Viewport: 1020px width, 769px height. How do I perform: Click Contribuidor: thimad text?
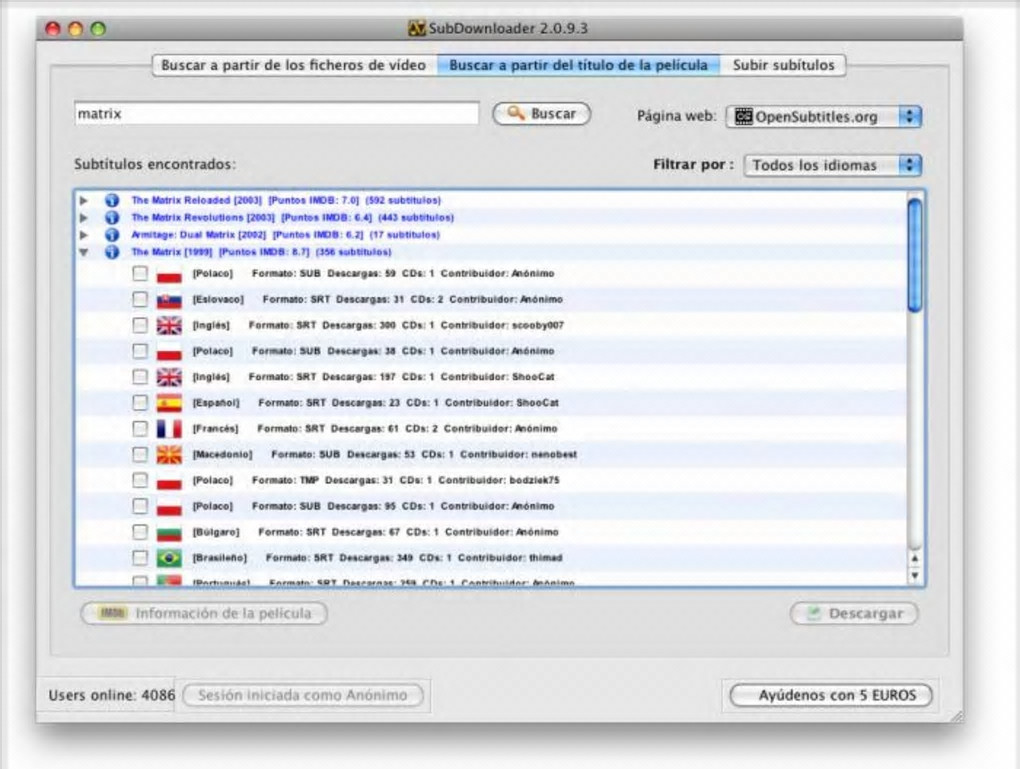[x=510, y=558]
